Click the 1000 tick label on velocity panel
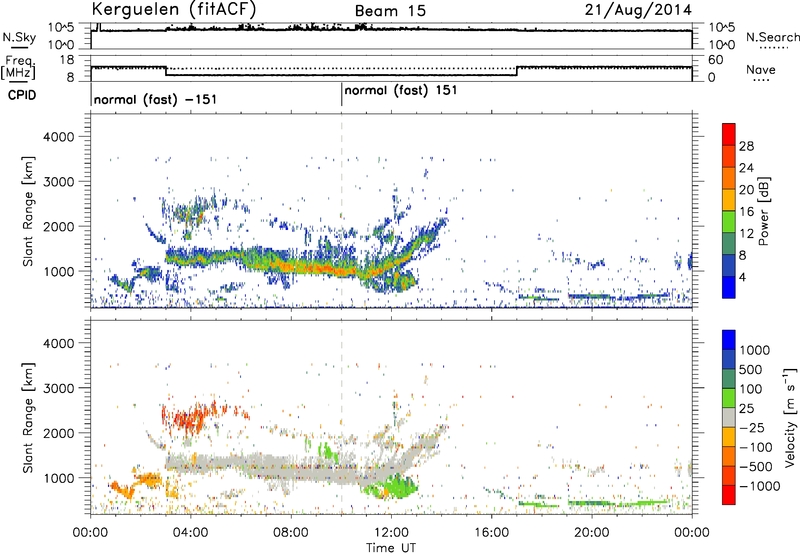The height and width of the screenshot is (554, 800). [x=58, y=478]
